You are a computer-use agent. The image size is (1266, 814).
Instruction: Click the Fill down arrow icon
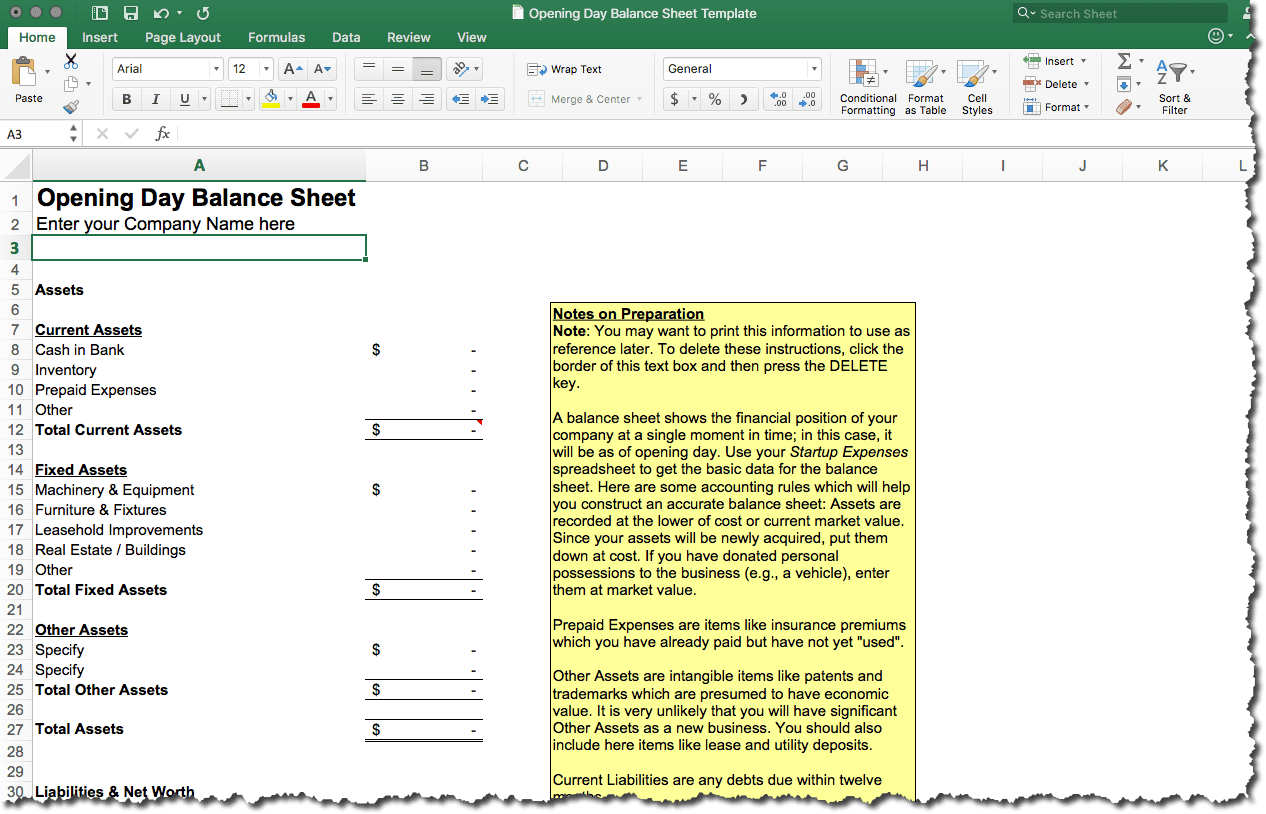click(1124, 84)
